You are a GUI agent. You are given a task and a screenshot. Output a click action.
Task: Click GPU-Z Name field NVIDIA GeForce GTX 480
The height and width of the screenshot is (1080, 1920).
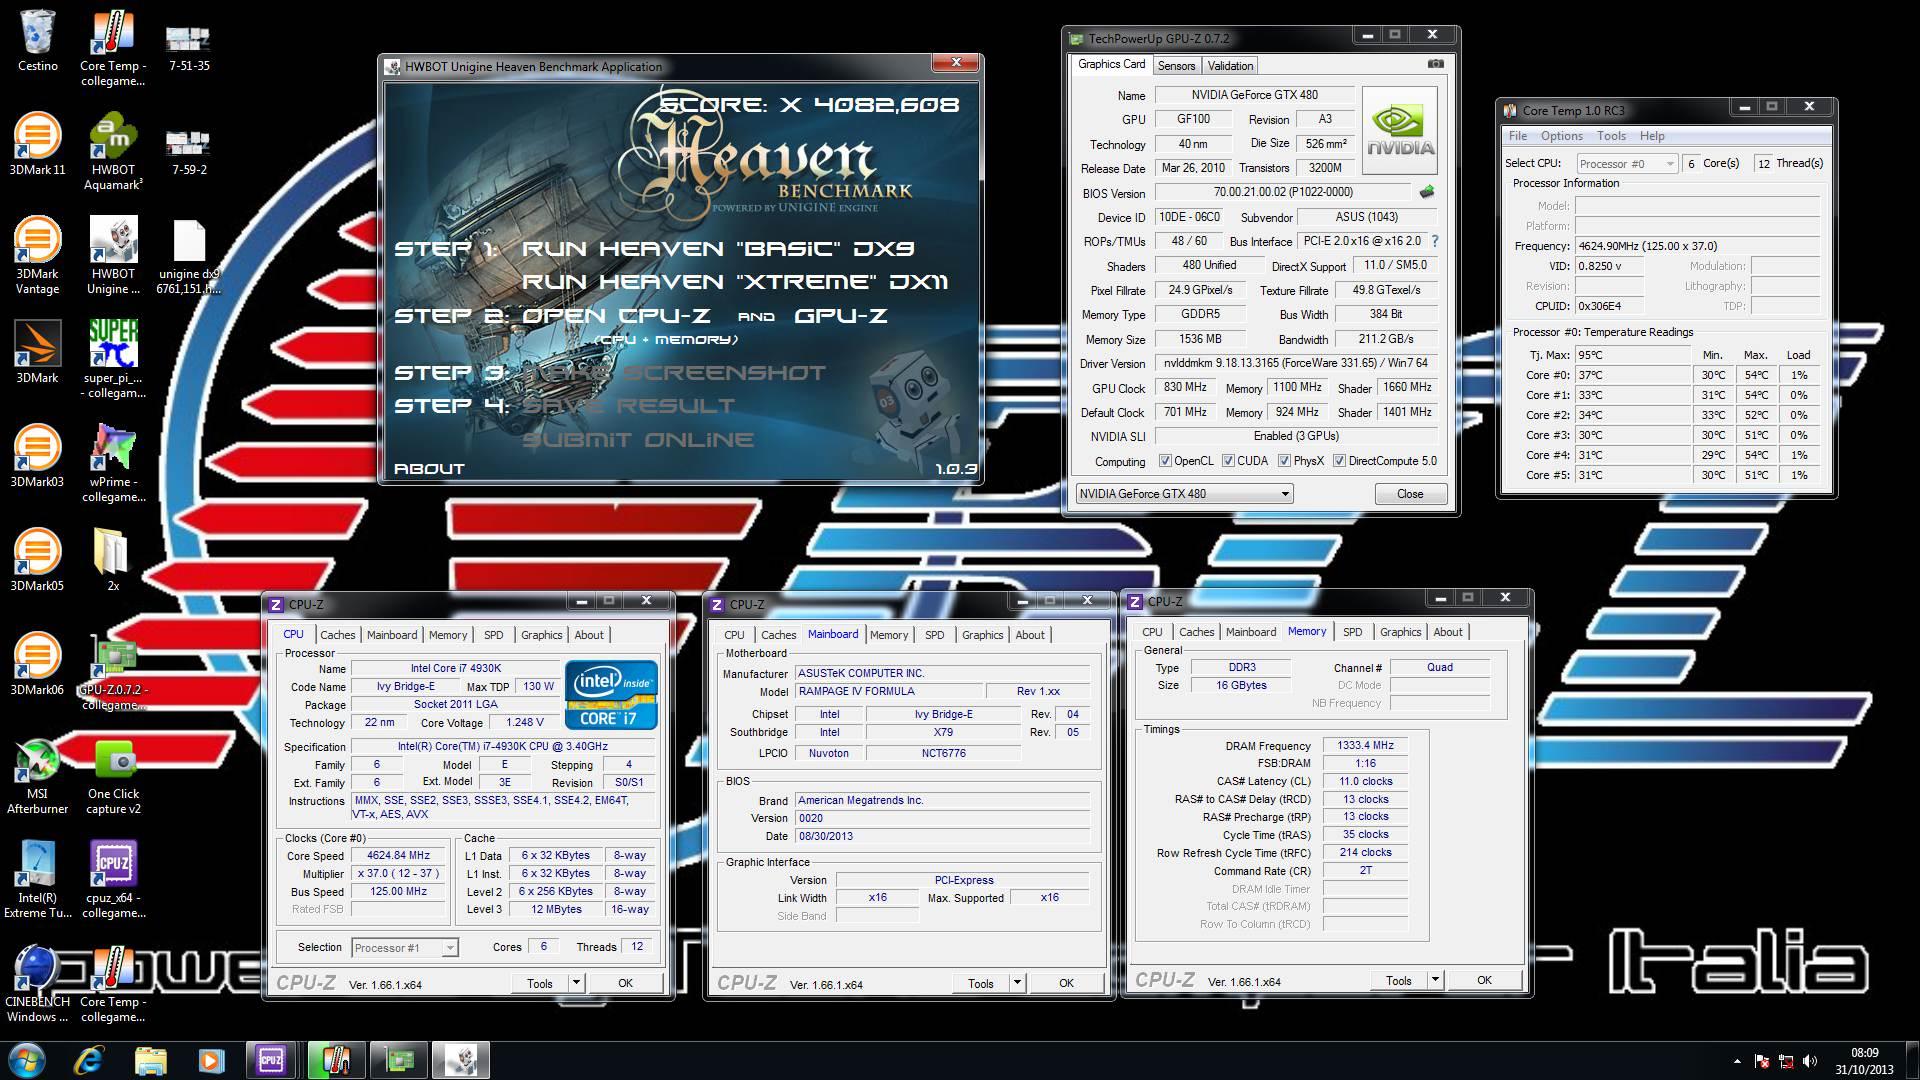pos(1254,95)
